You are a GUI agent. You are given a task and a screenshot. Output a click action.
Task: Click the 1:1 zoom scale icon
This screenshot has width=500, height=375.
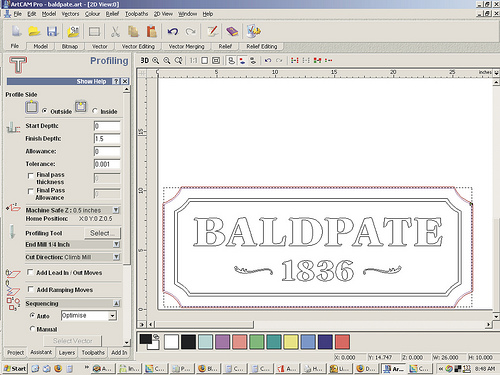193,60
